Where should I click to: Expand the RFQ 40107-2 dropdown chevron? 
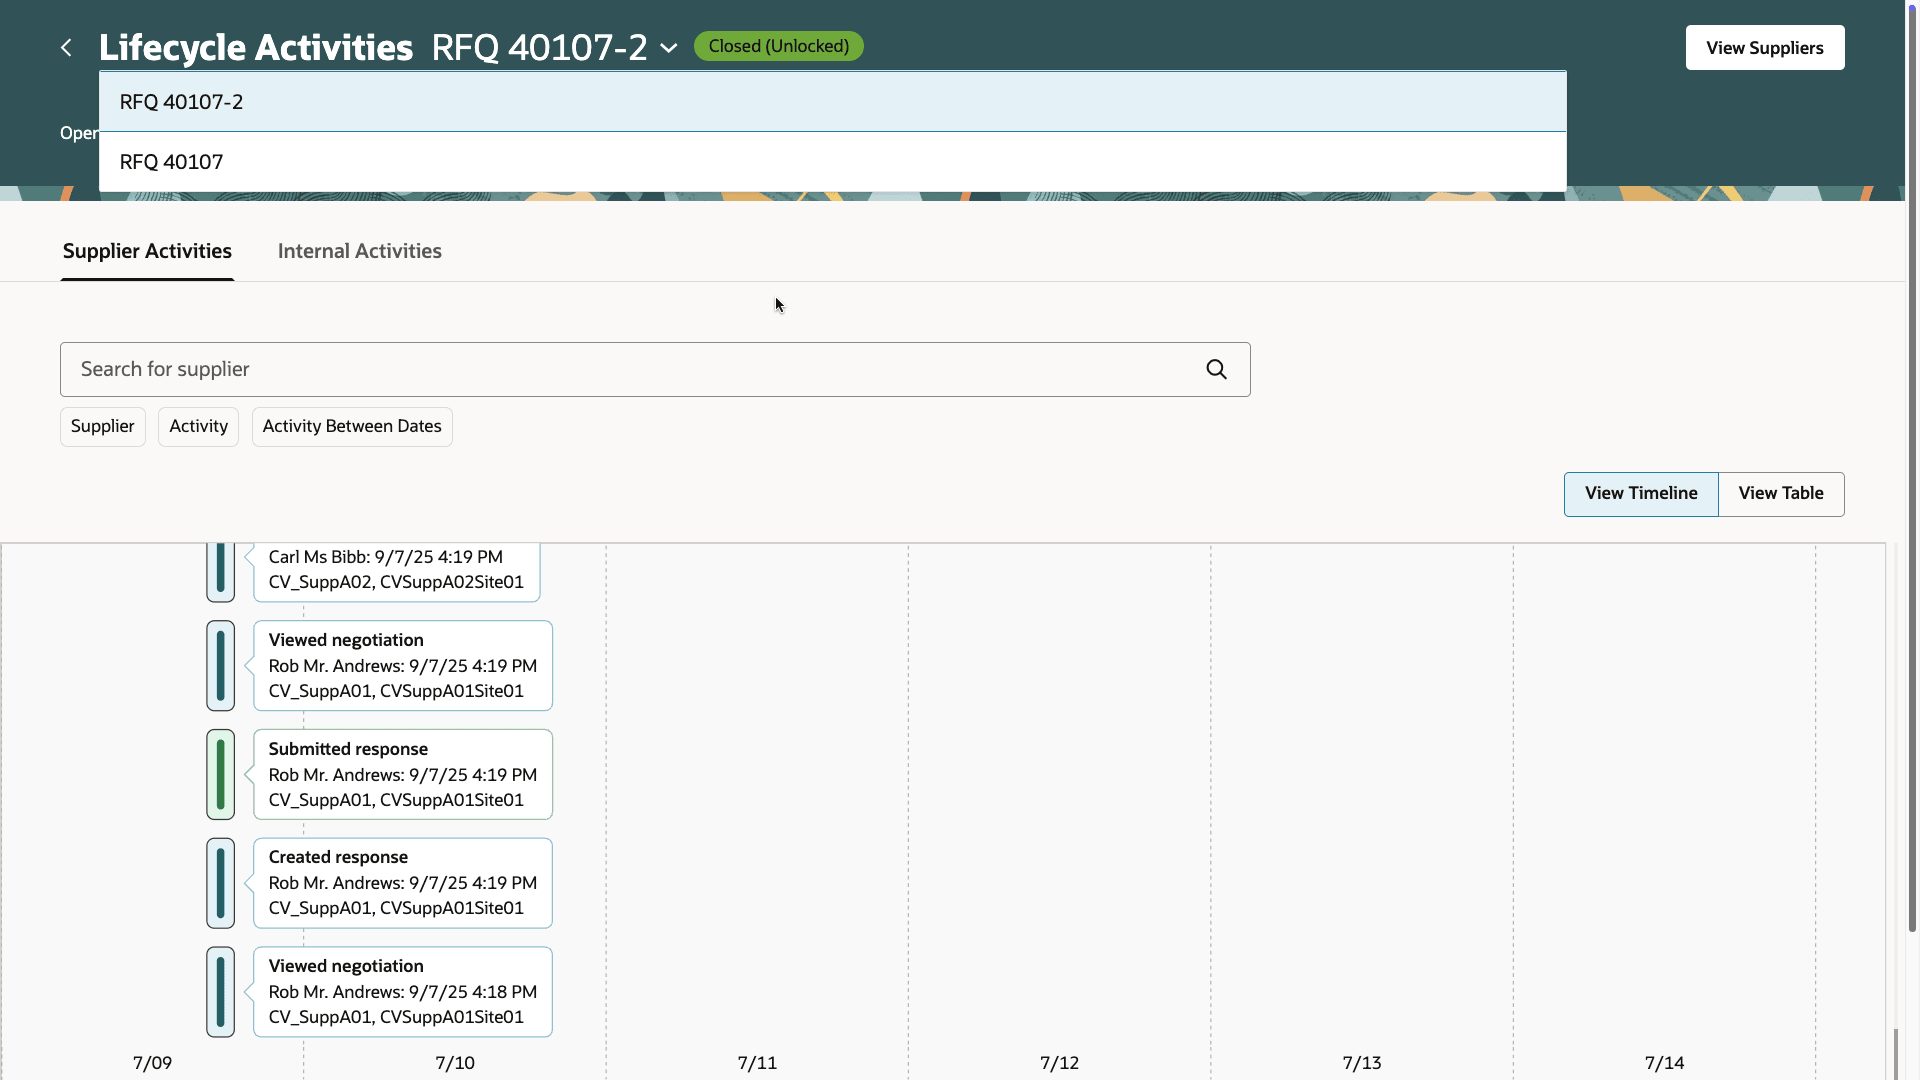pos(669,48)
